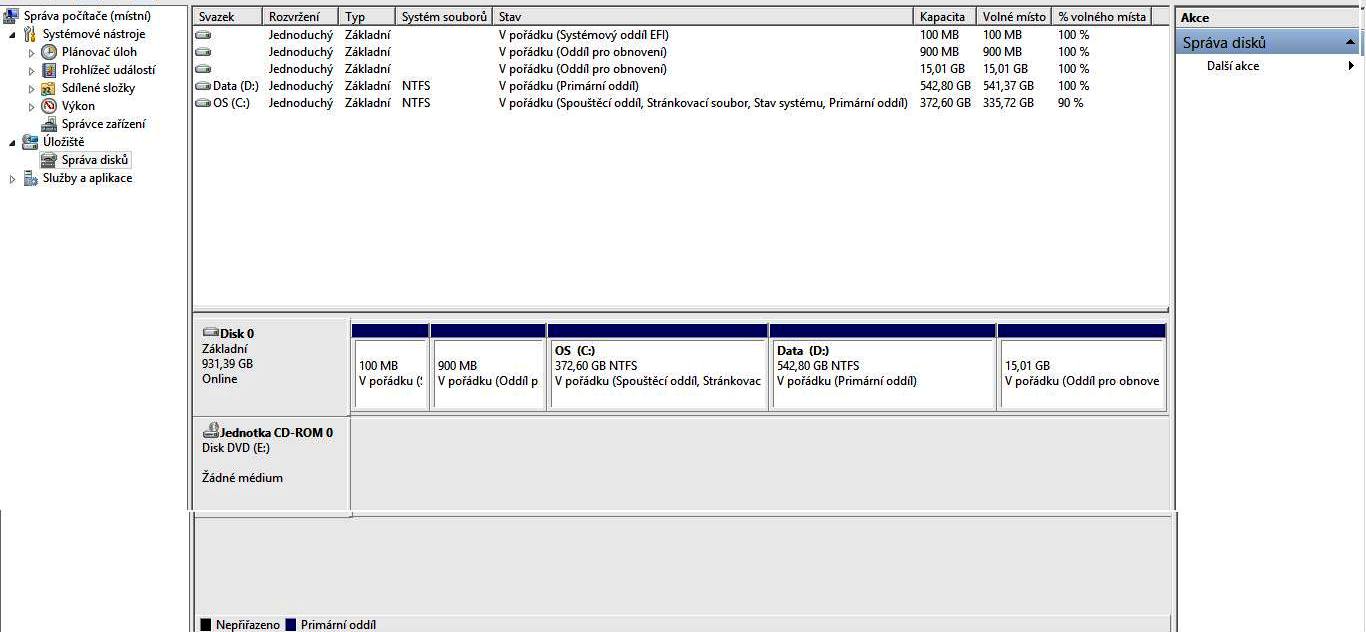Sort by the Systém souborů column header
Viewport: 1366px width, 632px height.
tap(445, 17)
